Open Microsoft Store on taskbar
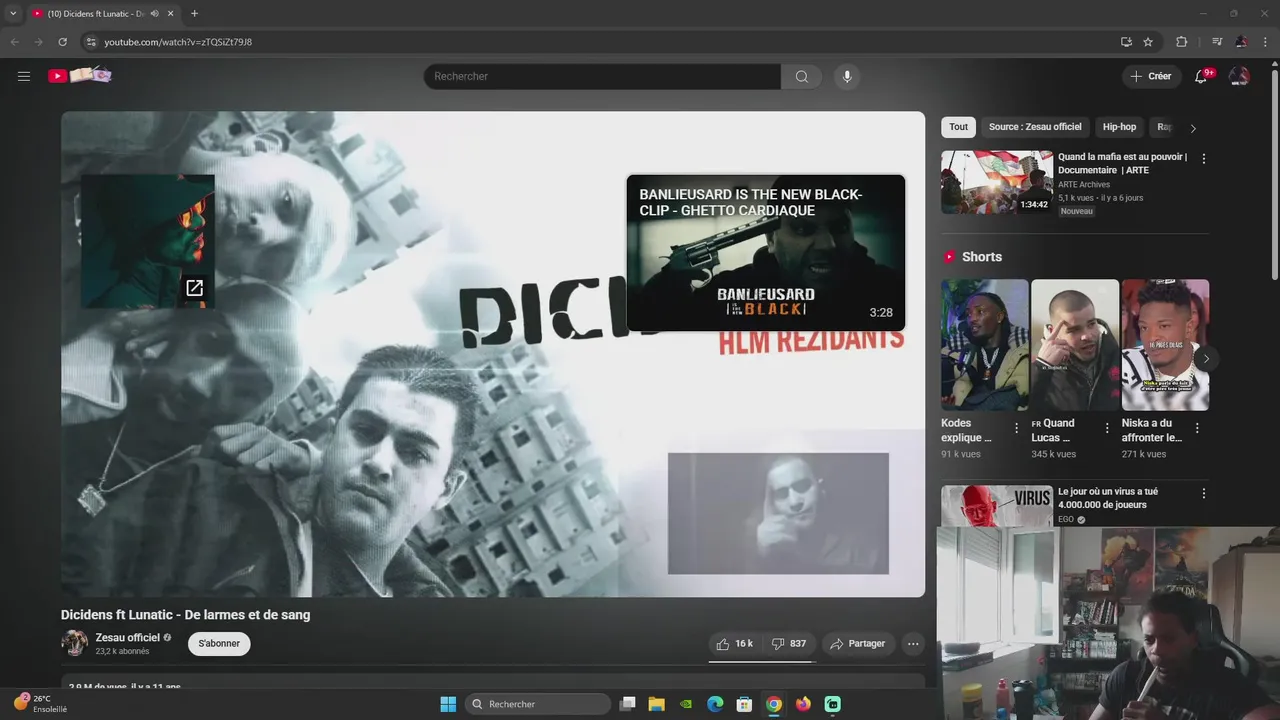1280x720 pixels. [x=744, y=704]
